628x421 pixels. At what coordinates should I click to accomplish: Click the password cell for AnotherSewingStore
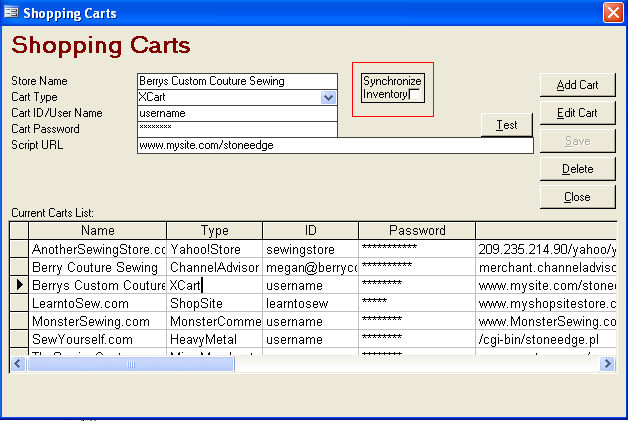pyautogui.click(x=417, y=249)
